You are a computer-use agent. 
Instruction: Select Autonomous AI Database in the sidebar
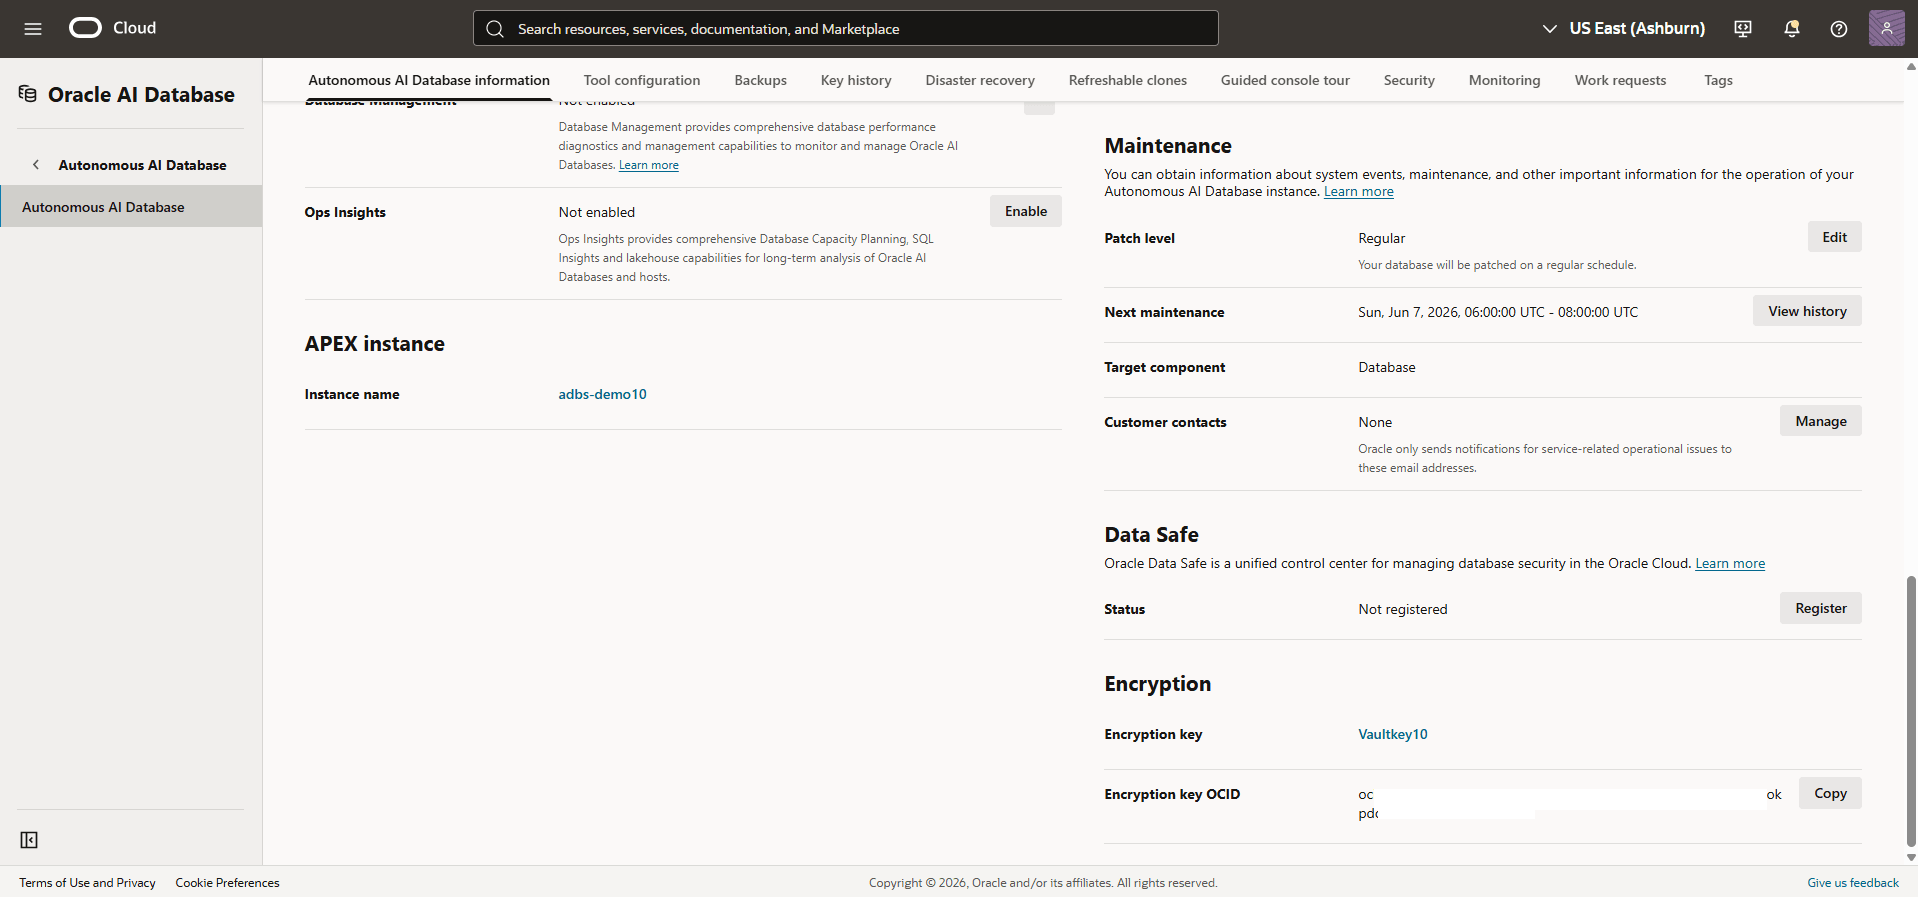pyautogui.click(x=131, y=207)
